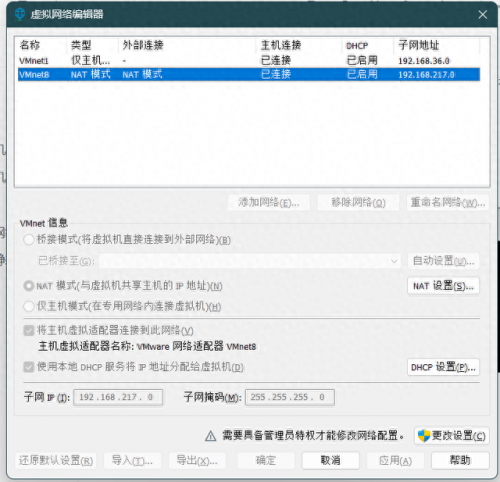
Task: Click 已连接 cell in VMnet8 row
Action: pyautogui.click(x=276, y=74)
